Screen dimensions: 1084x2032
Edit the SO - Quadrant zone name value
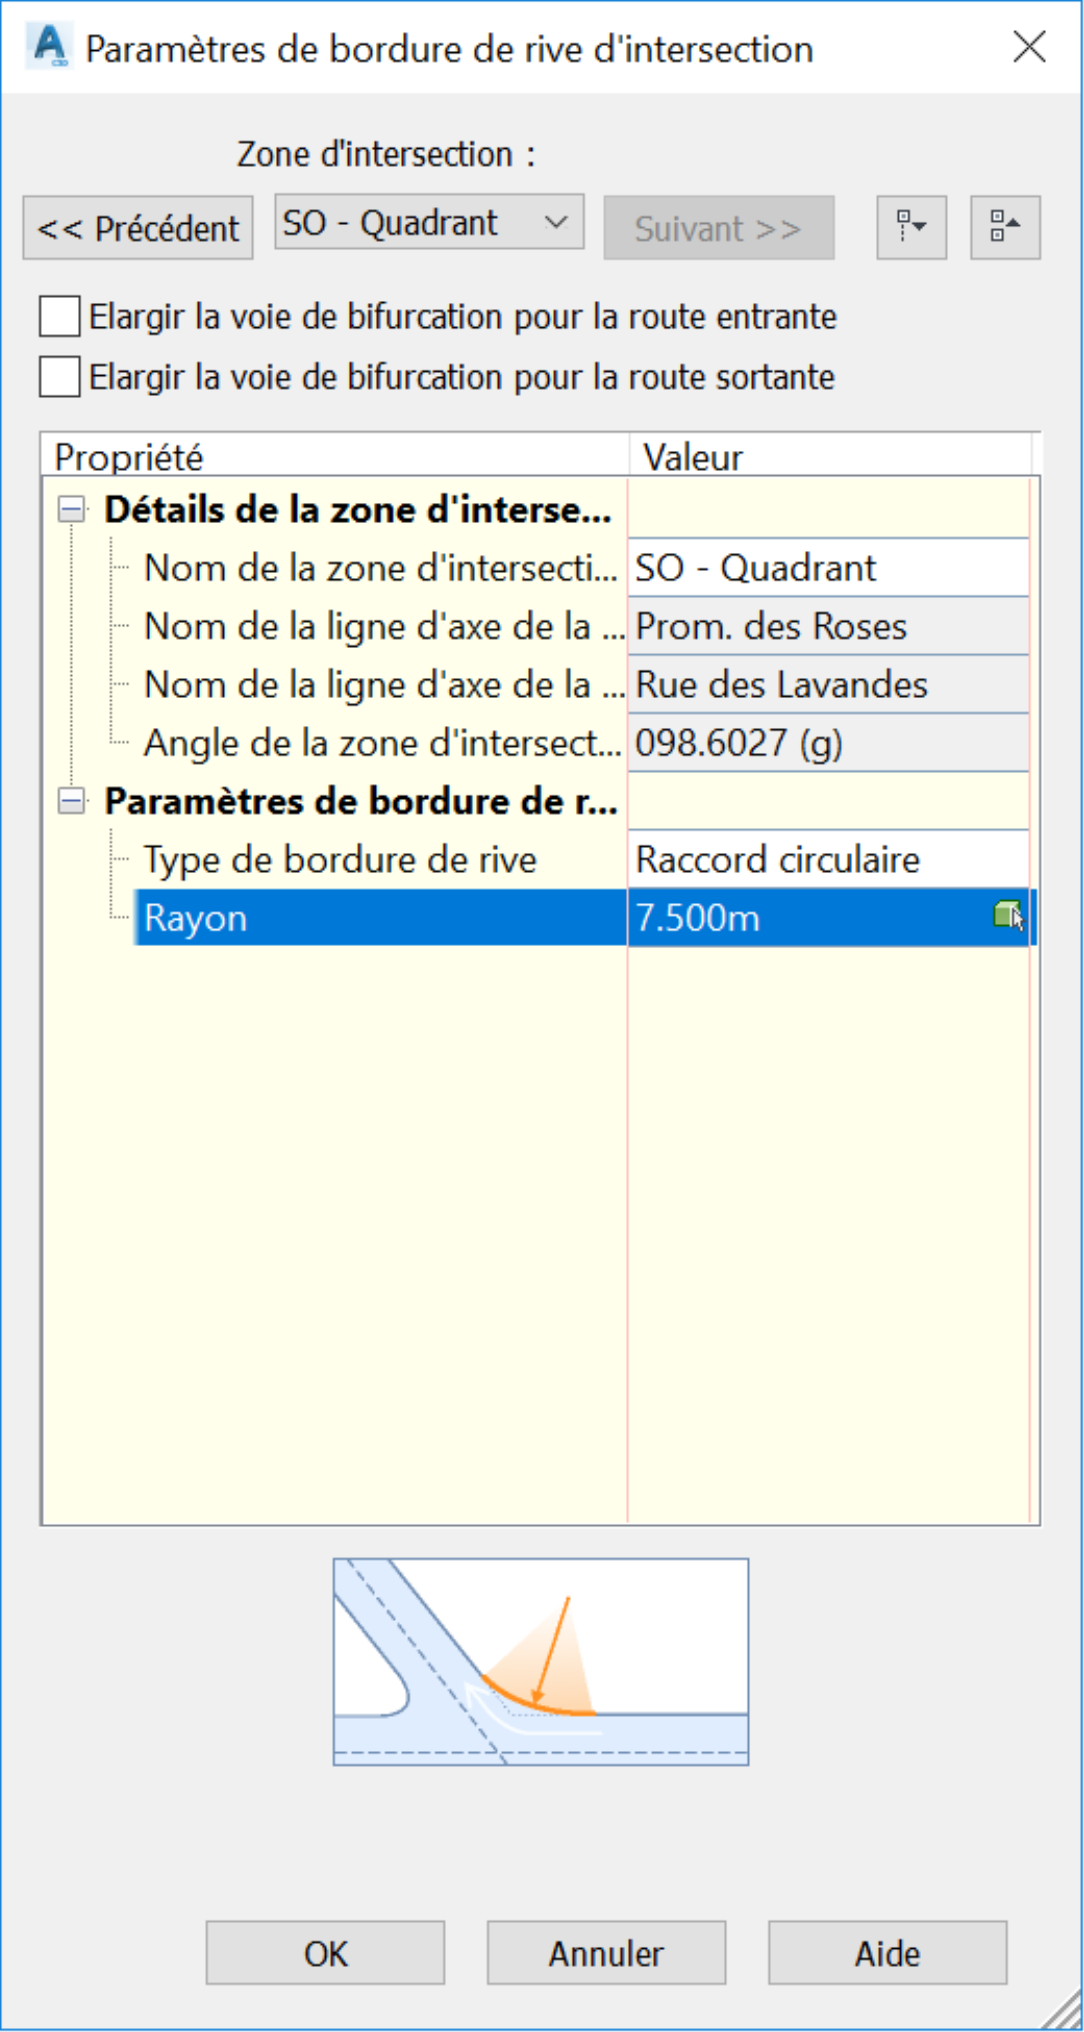click(828, 568)
